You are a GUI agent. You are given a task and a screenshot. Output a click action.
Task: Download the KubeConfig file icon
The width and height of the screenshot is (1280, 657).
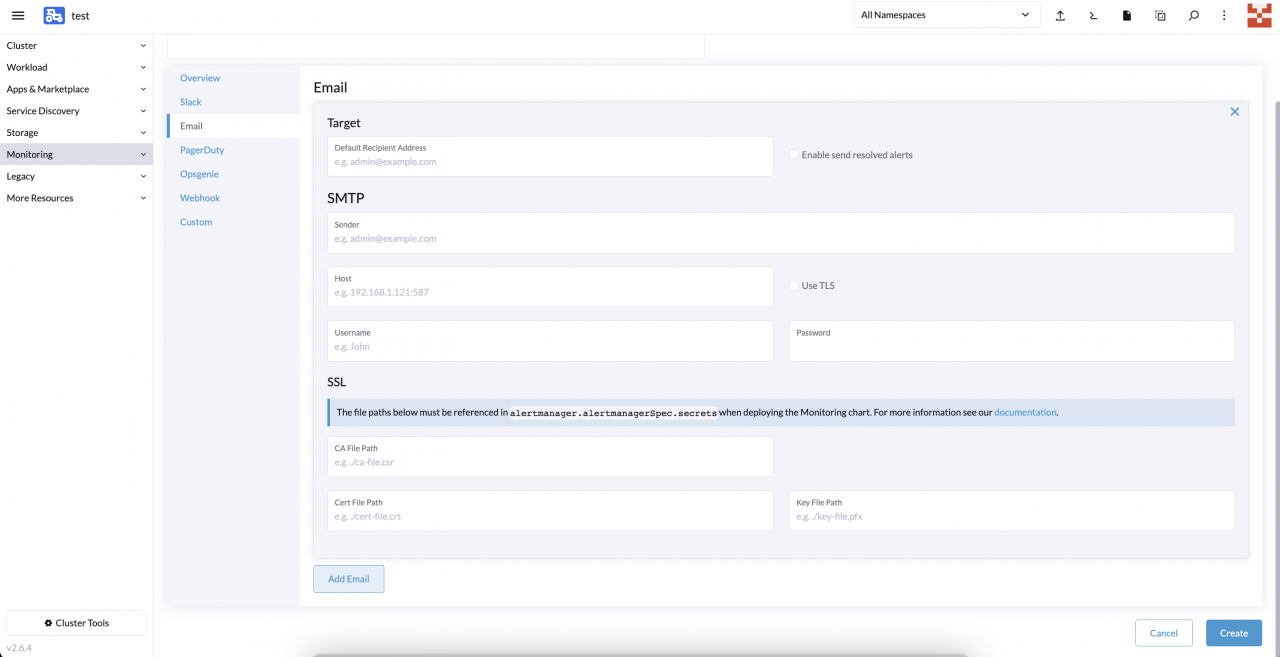point(1127,16)
